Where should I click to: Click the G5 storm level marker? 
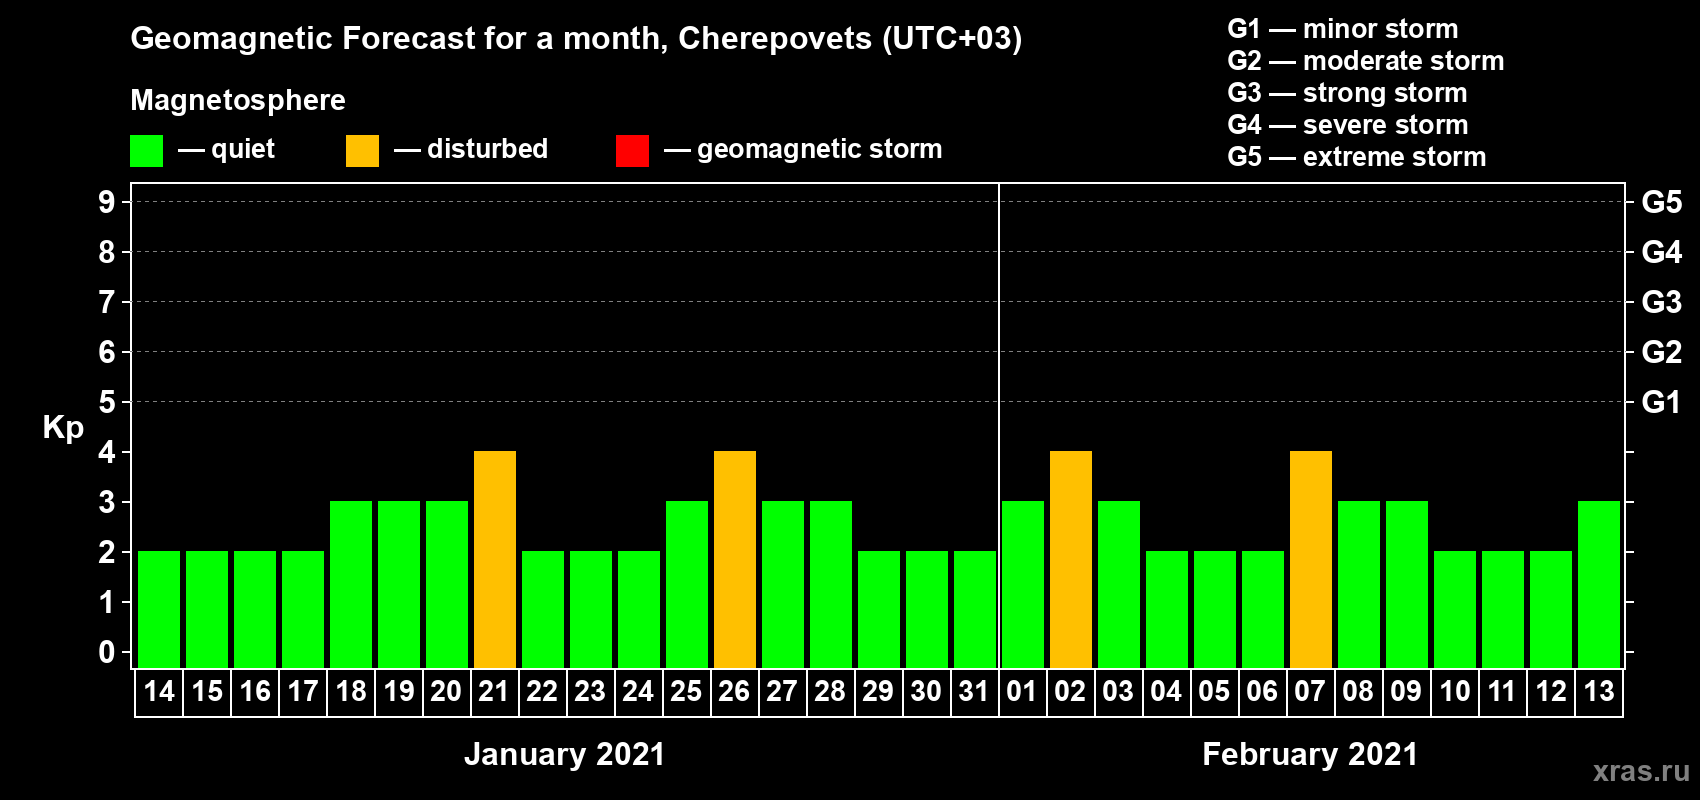1661,202
